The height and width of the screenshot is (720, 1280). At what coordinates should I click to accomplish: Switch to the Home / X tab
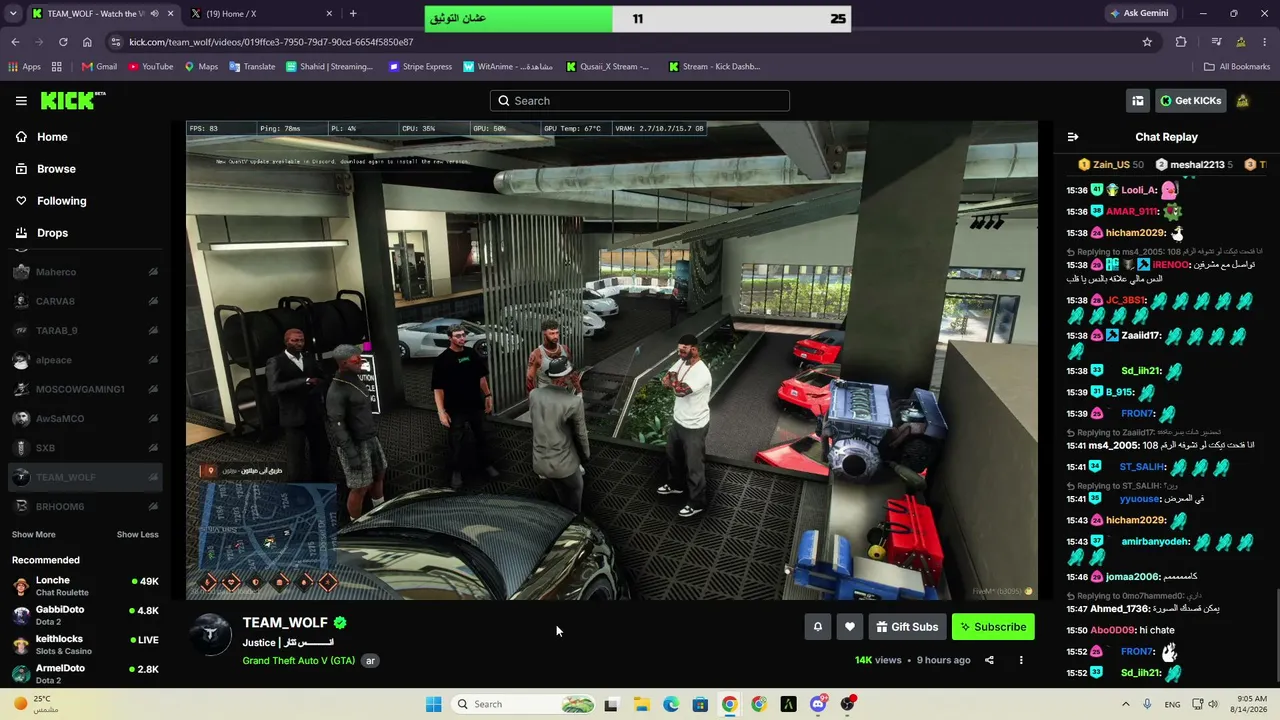point(261,14)
